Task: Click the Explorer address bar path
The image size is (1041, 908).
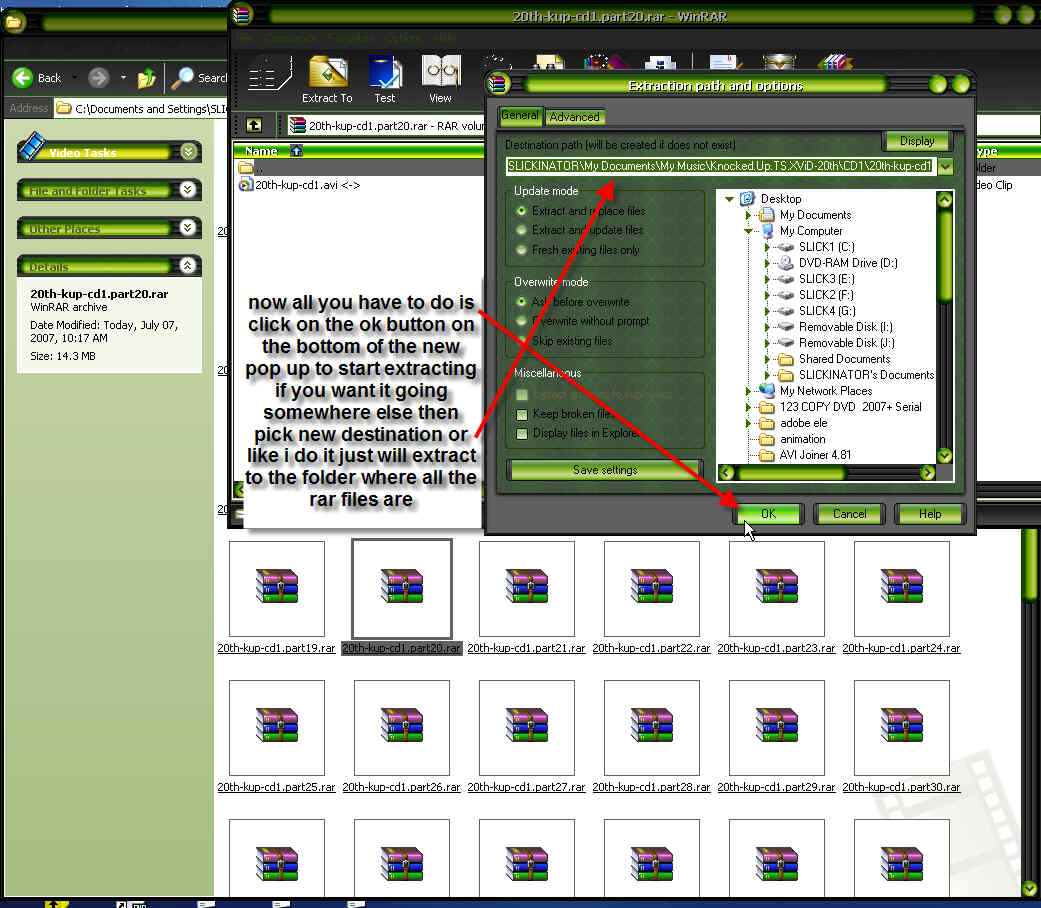Action: click(141, 108)
